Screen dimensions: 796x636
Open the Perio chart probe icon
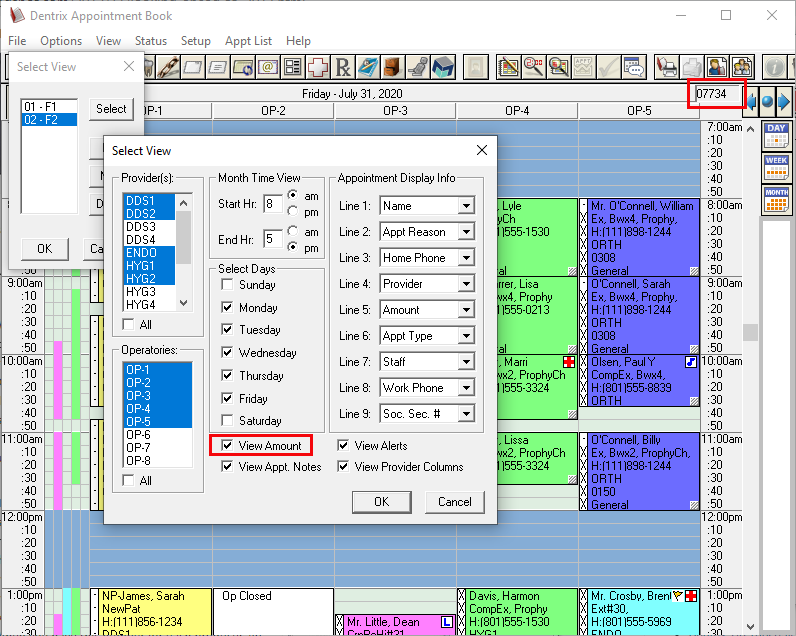[168, 67]
